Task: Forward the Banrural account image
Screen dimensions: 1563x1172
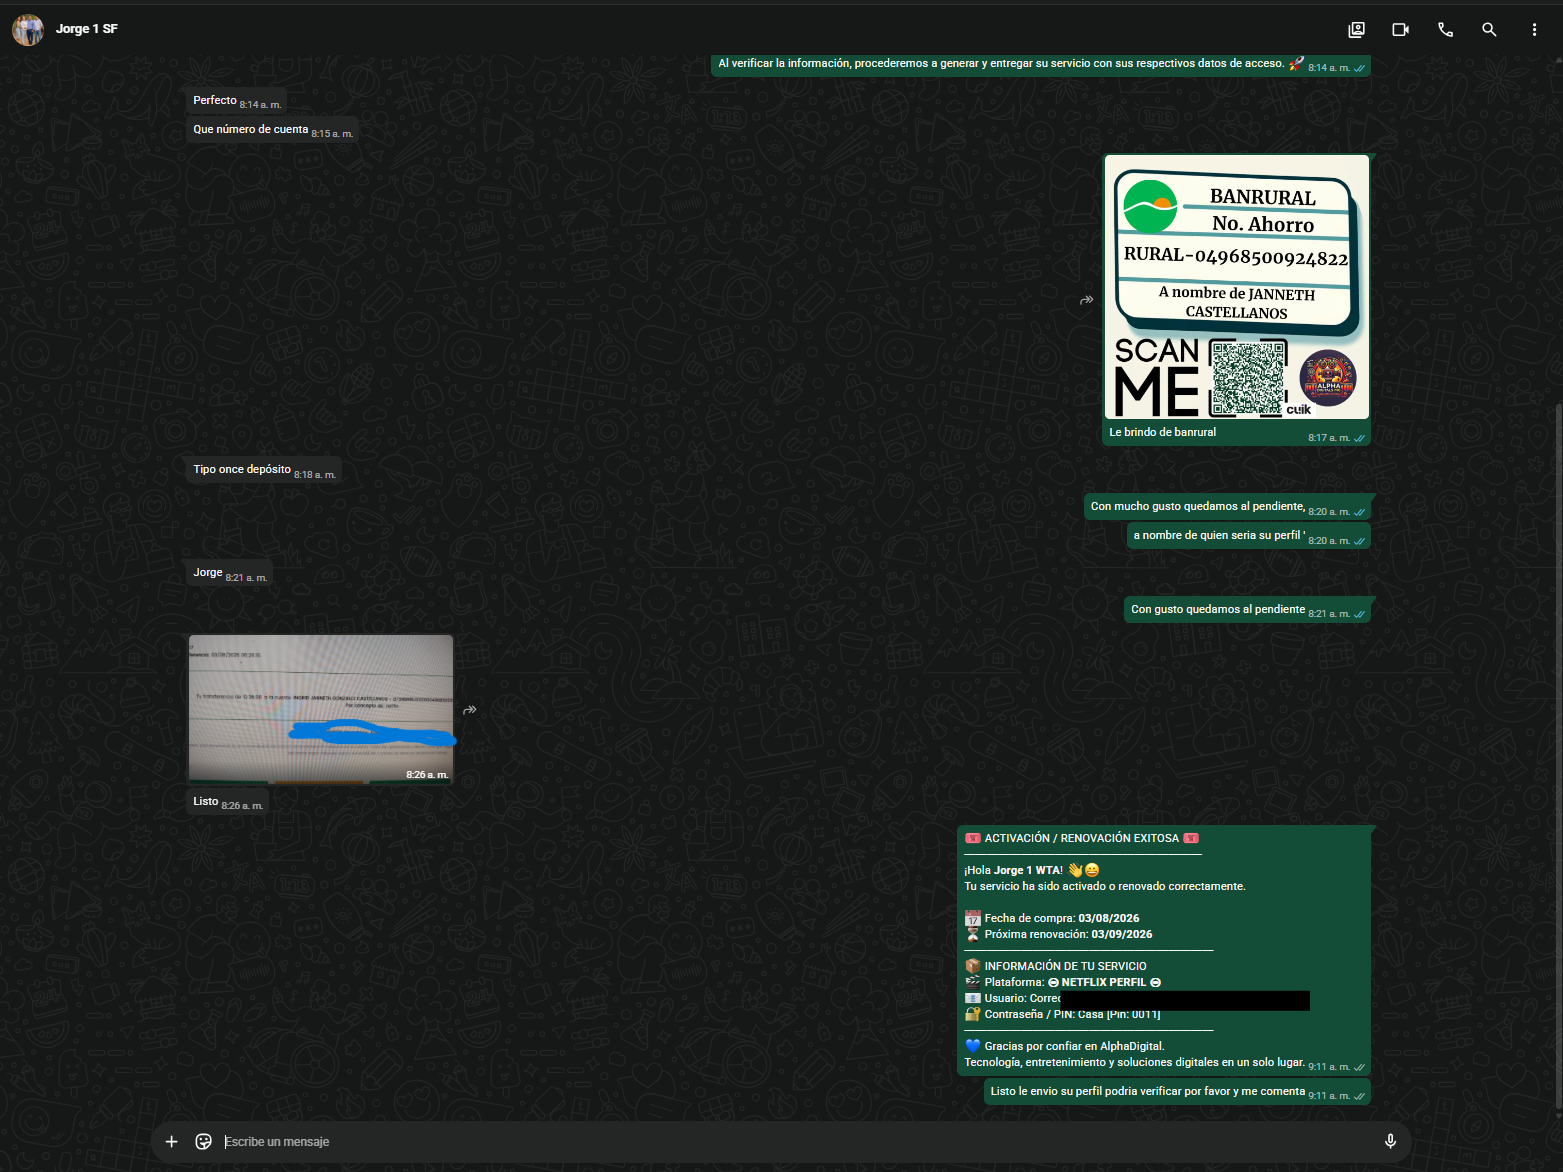Action: [1086, 300]
